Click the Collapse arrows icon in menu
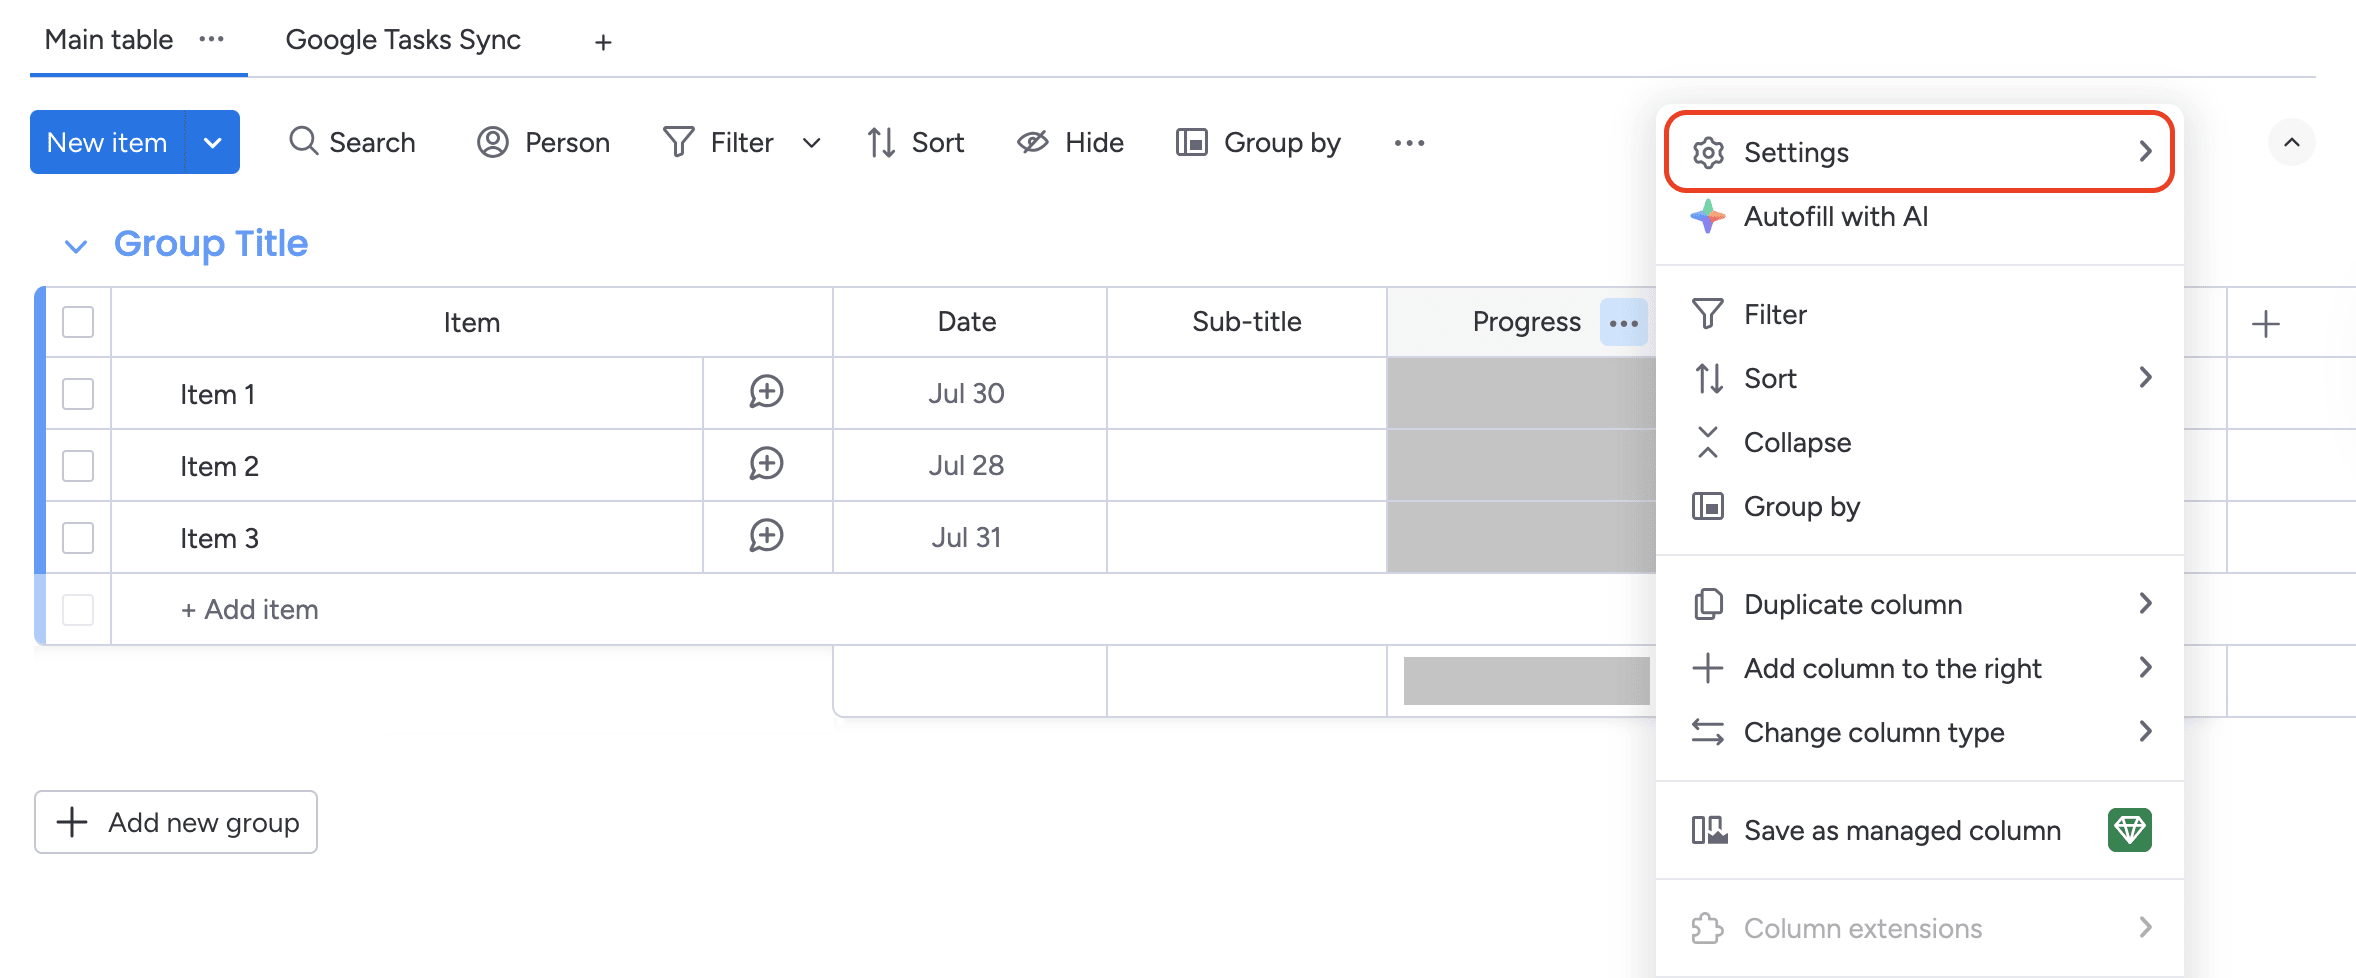Image resolution: width=2356 pixels, height=978 pixels. tap(1708, 442)
